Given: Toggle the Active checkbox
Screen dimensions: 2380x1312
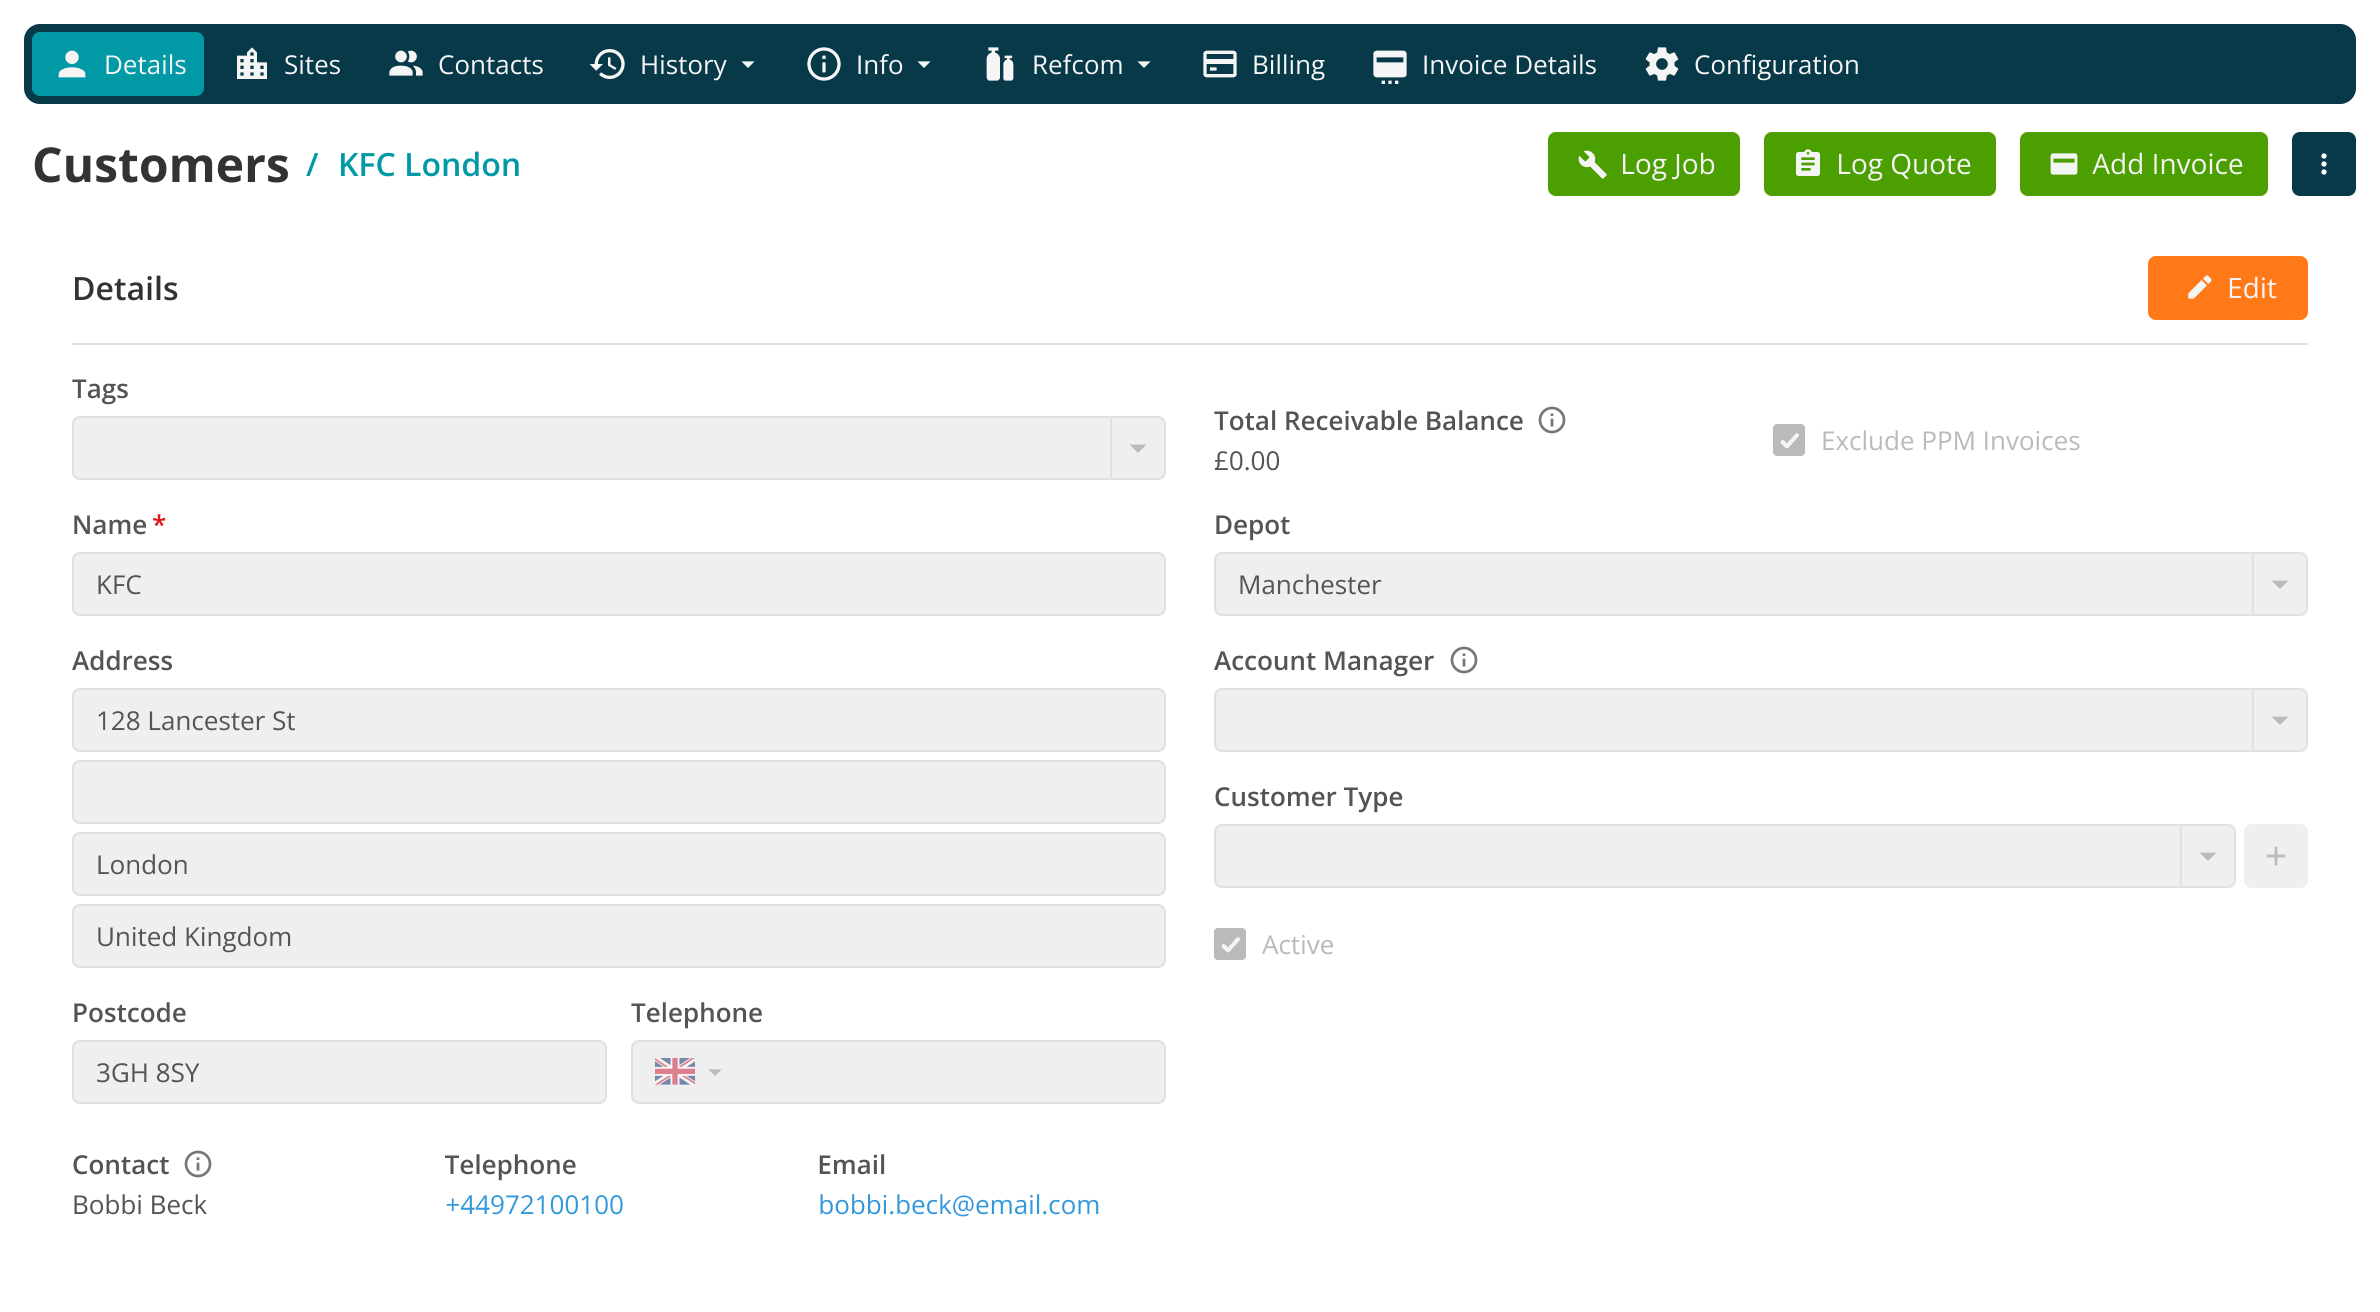Looking at the screenshot, I should tap(1230, 944).
